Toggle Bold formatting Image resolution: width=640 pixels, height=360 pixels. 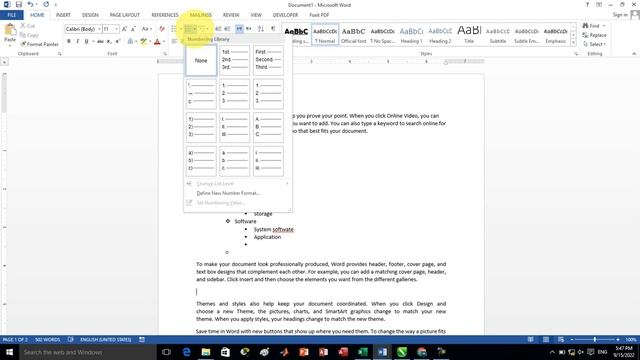[x=69, y=41]
